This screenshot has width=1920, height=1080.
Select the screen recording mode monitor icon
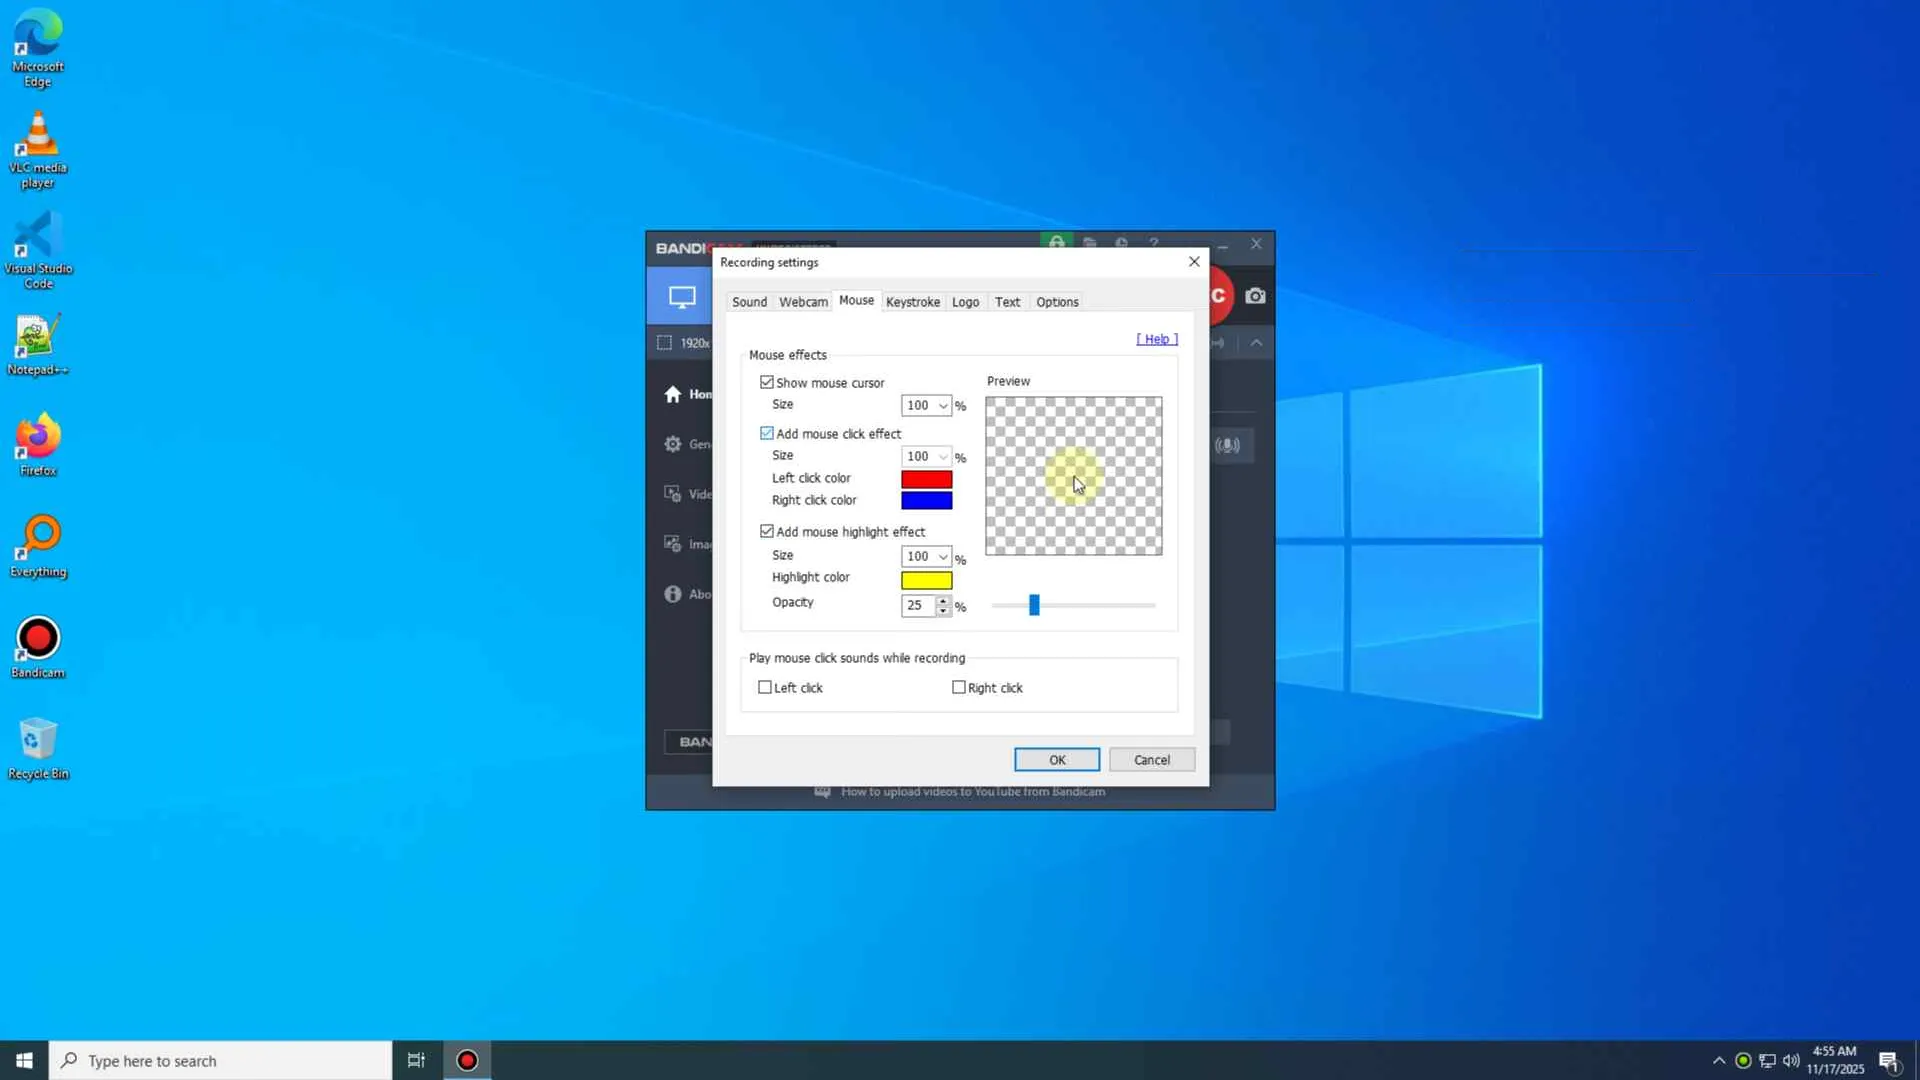(682, 297)
